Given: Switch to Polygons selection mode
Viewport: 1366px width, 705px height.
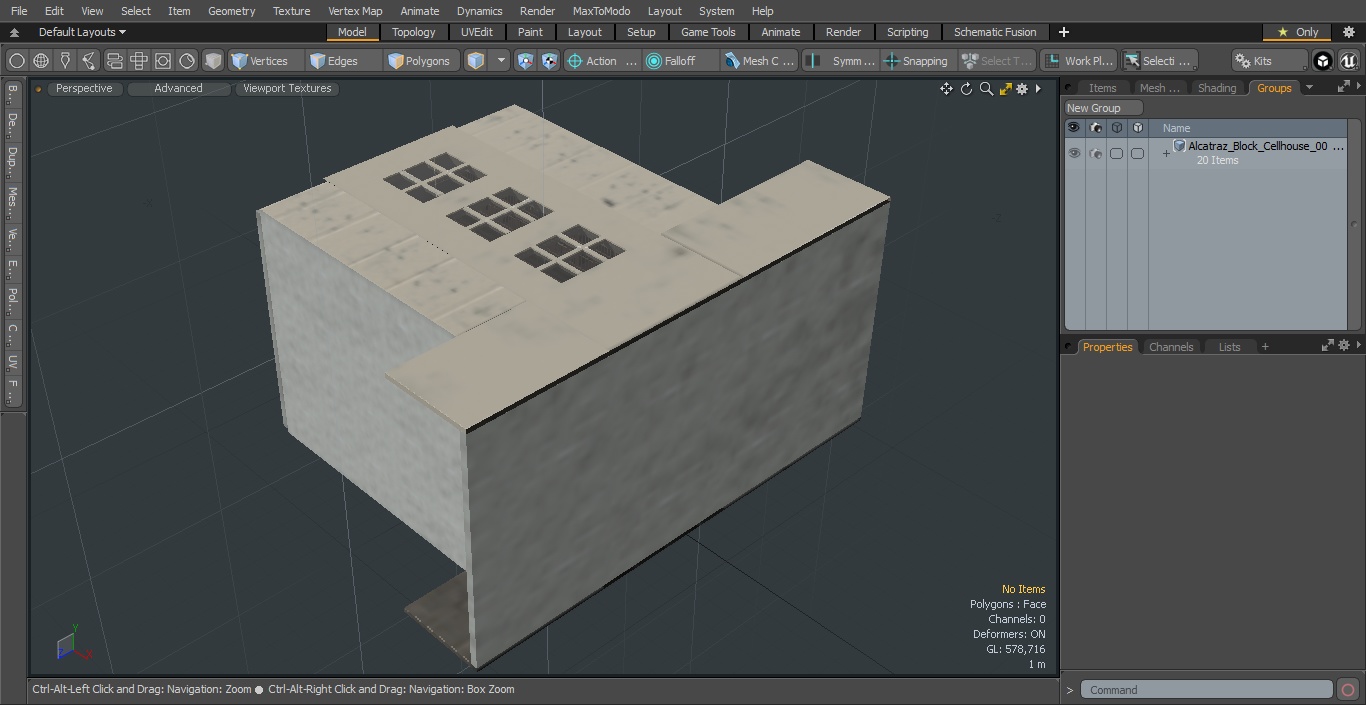Looking at the screenshot, I should pos(422,61).
